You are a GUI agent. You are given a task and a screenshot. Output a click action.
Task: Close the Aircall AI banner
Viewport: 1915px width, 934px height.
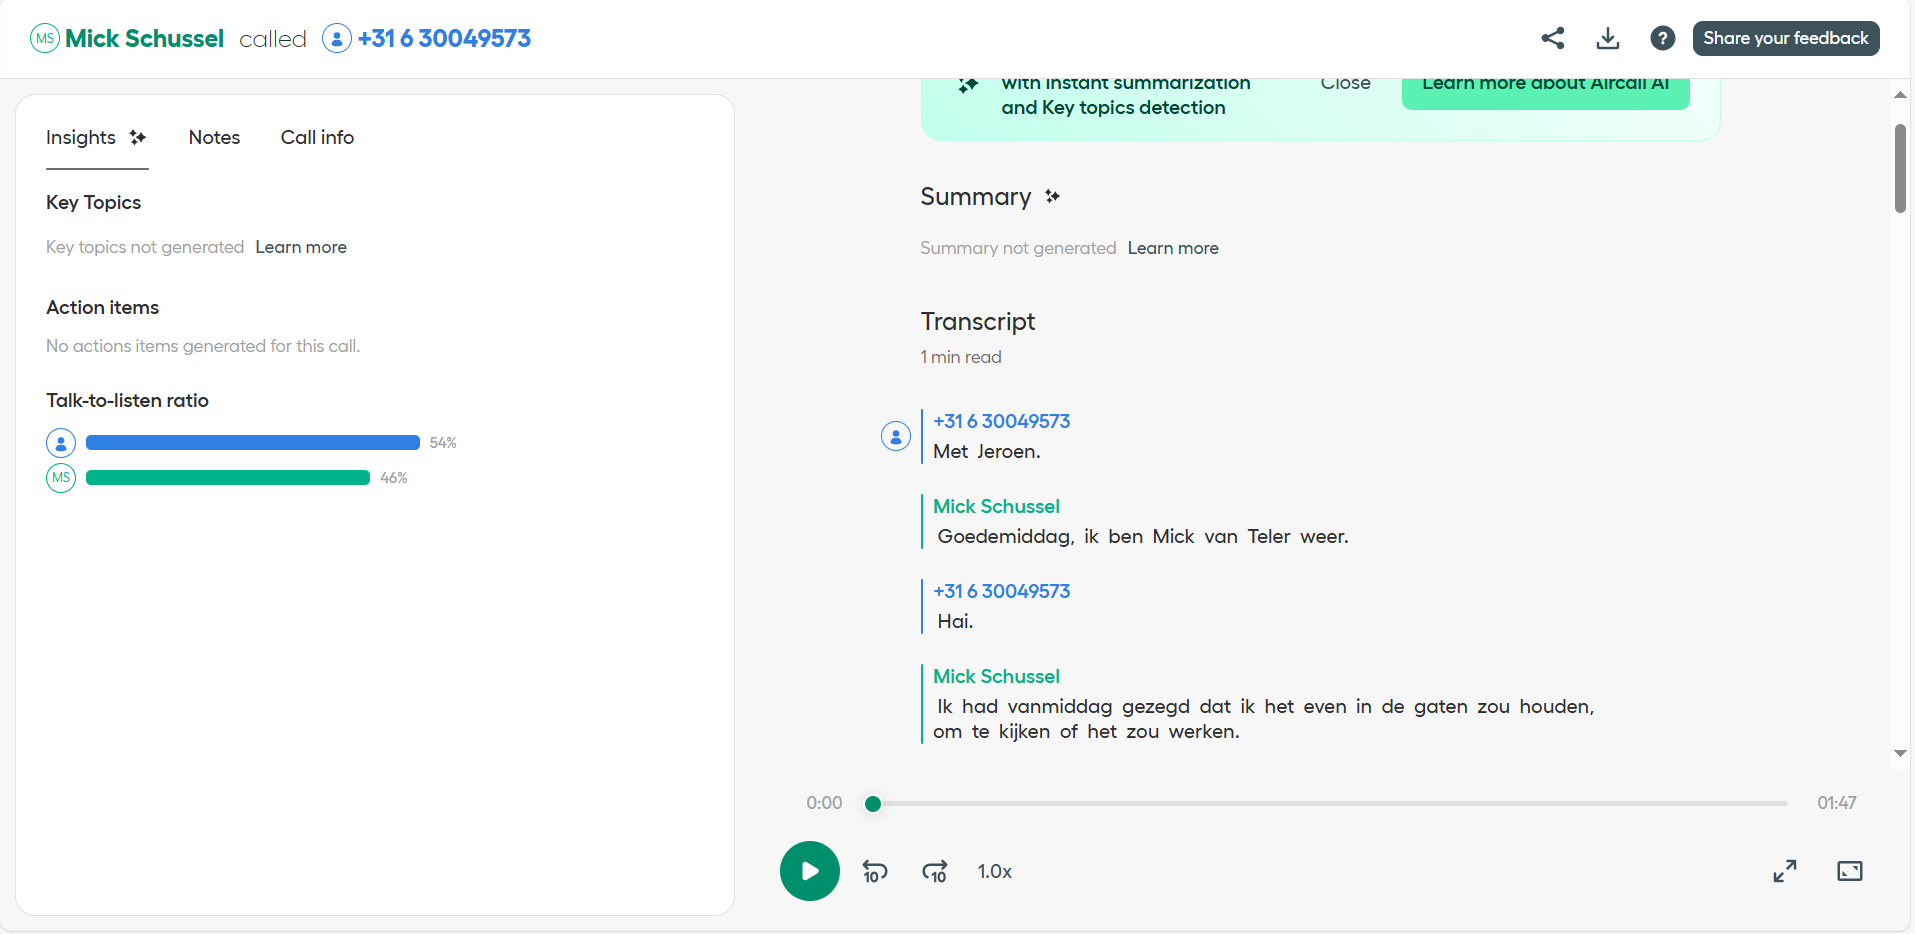point(1345,86)
